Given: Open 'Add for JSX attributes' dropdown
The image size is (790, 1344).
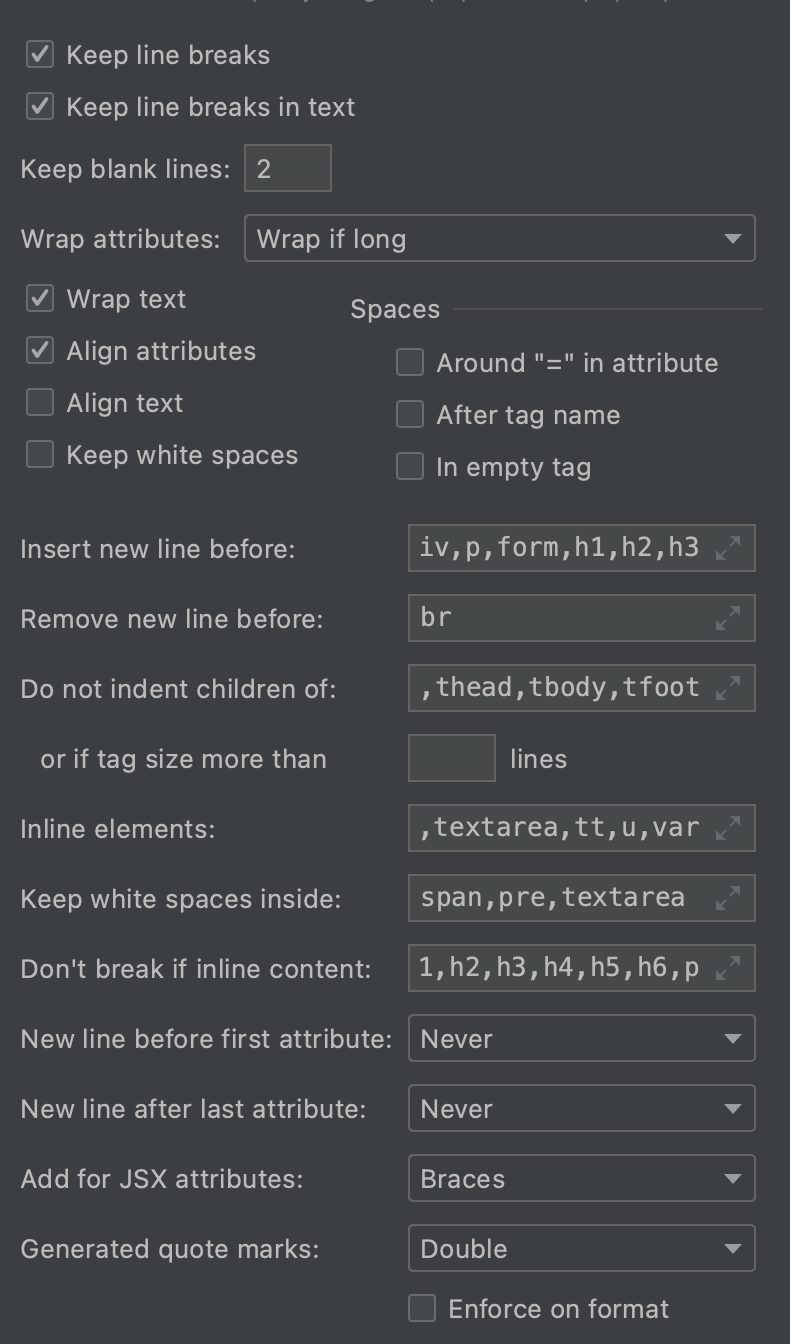Looking at the screenshot, I should pos(581,1179).
